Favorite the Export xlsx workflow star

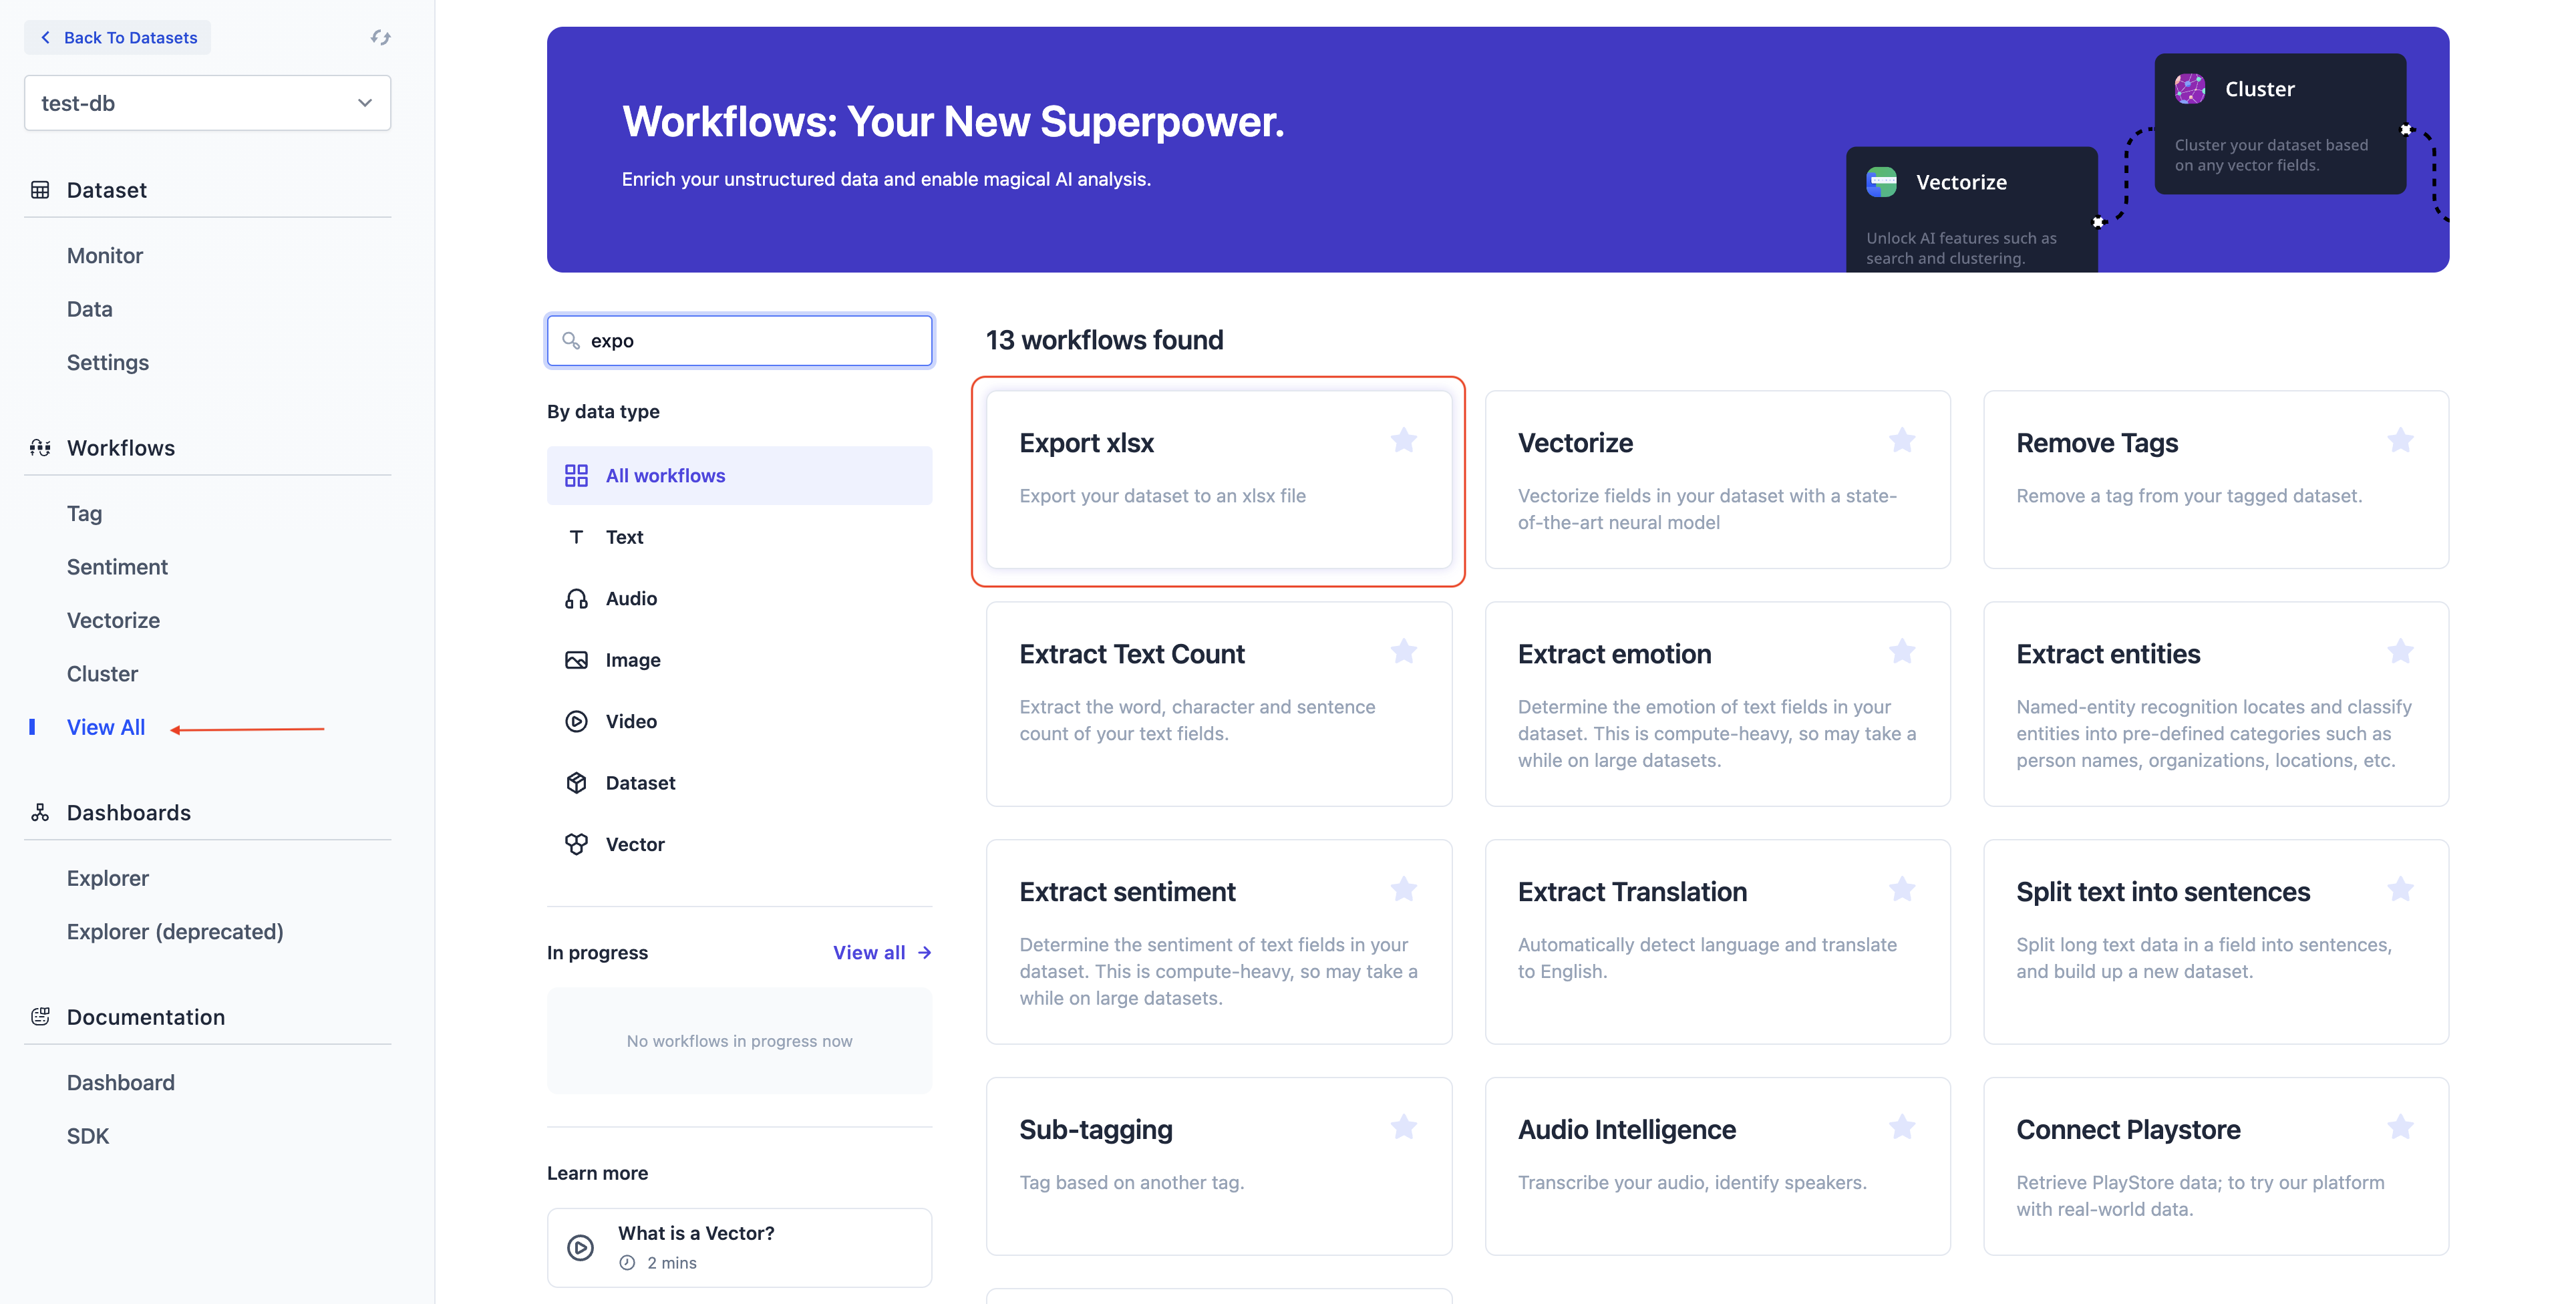pyautogui.click(x=1403, y=440)
